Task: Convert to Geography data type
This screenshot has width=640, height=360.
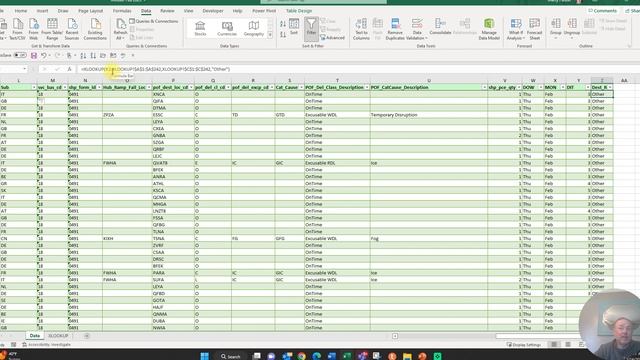Action: 253,29
